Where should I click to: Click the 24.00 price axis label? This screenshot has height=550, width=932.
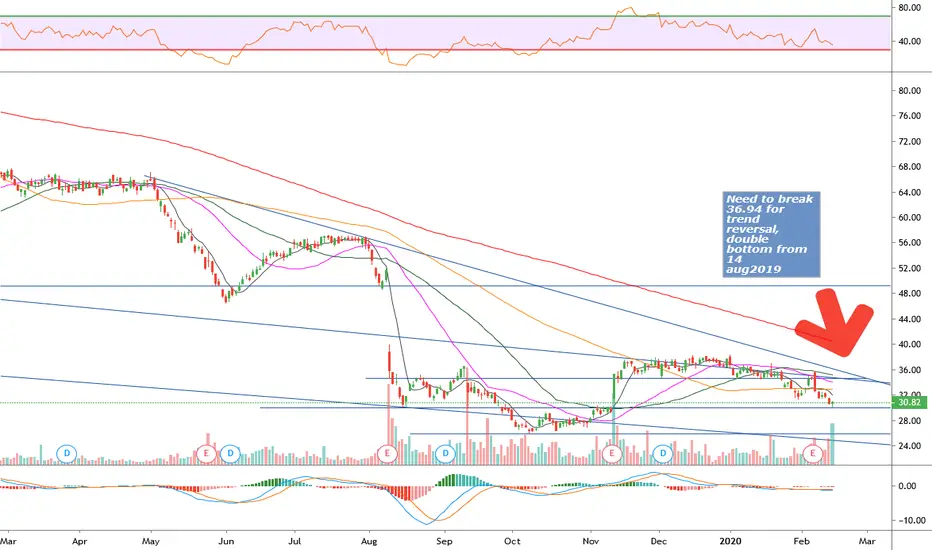click(x=909, y=446)
